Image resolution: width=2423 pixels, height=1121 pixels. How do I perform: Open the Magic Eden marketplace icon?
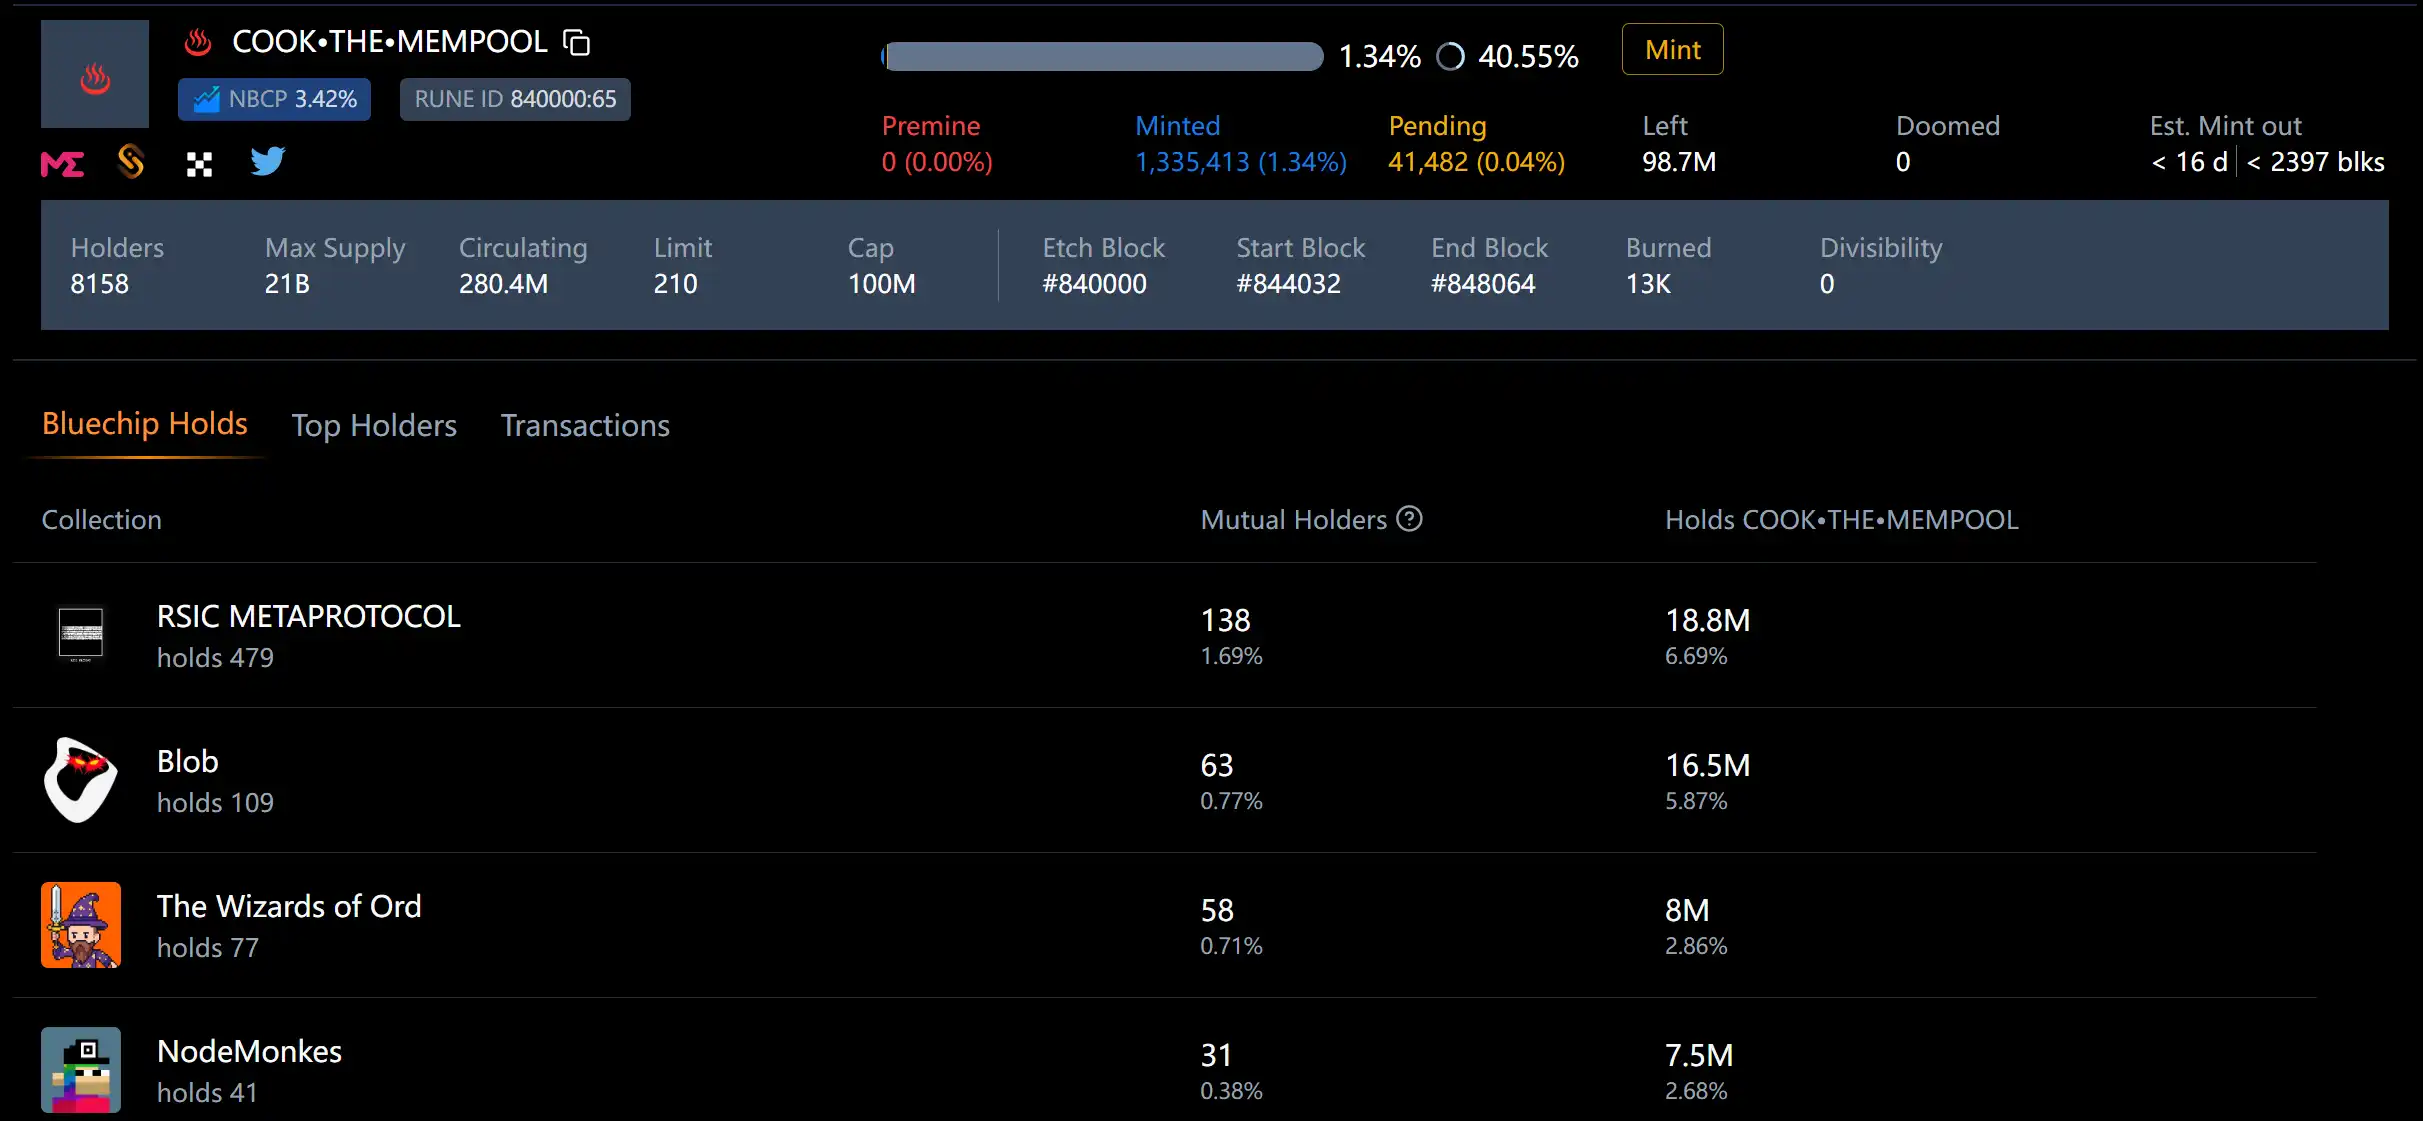(62, 164)
